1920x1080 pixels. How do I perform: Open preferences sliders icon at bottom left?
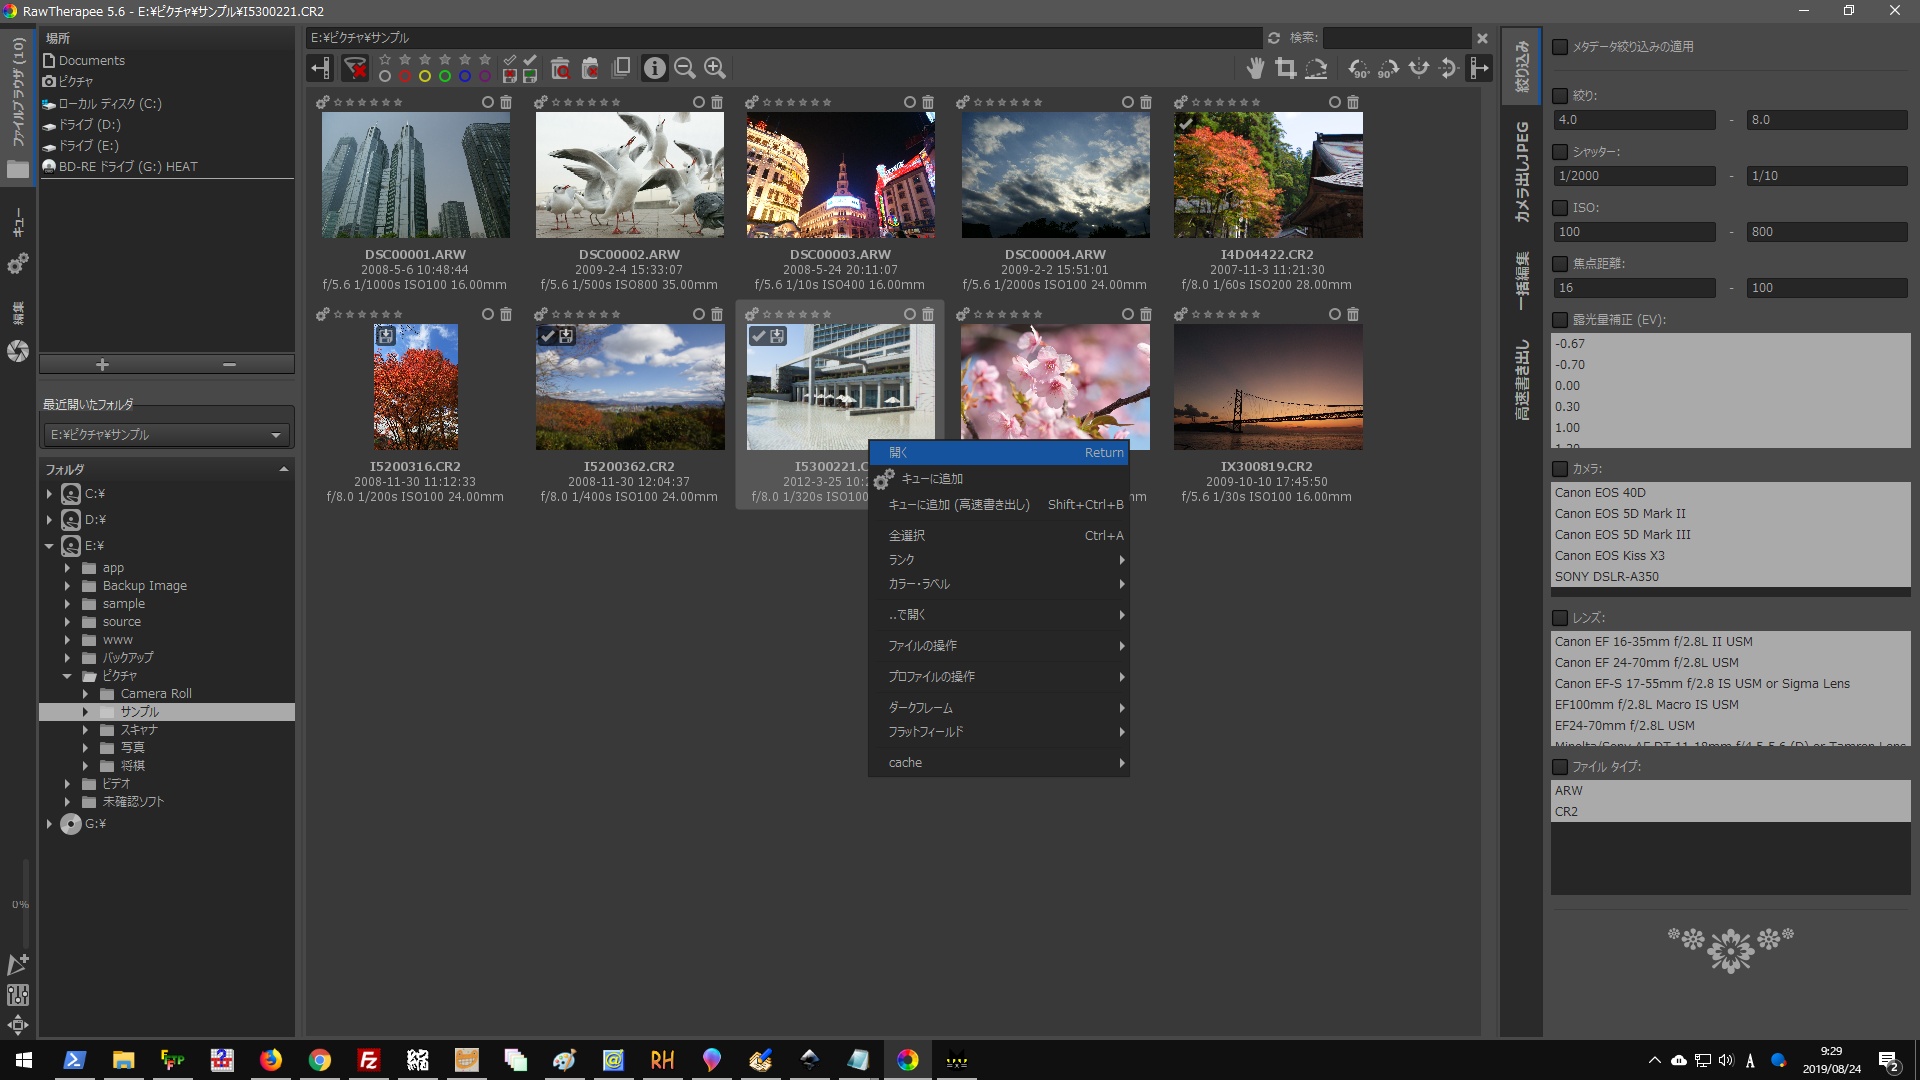[18, 995]
